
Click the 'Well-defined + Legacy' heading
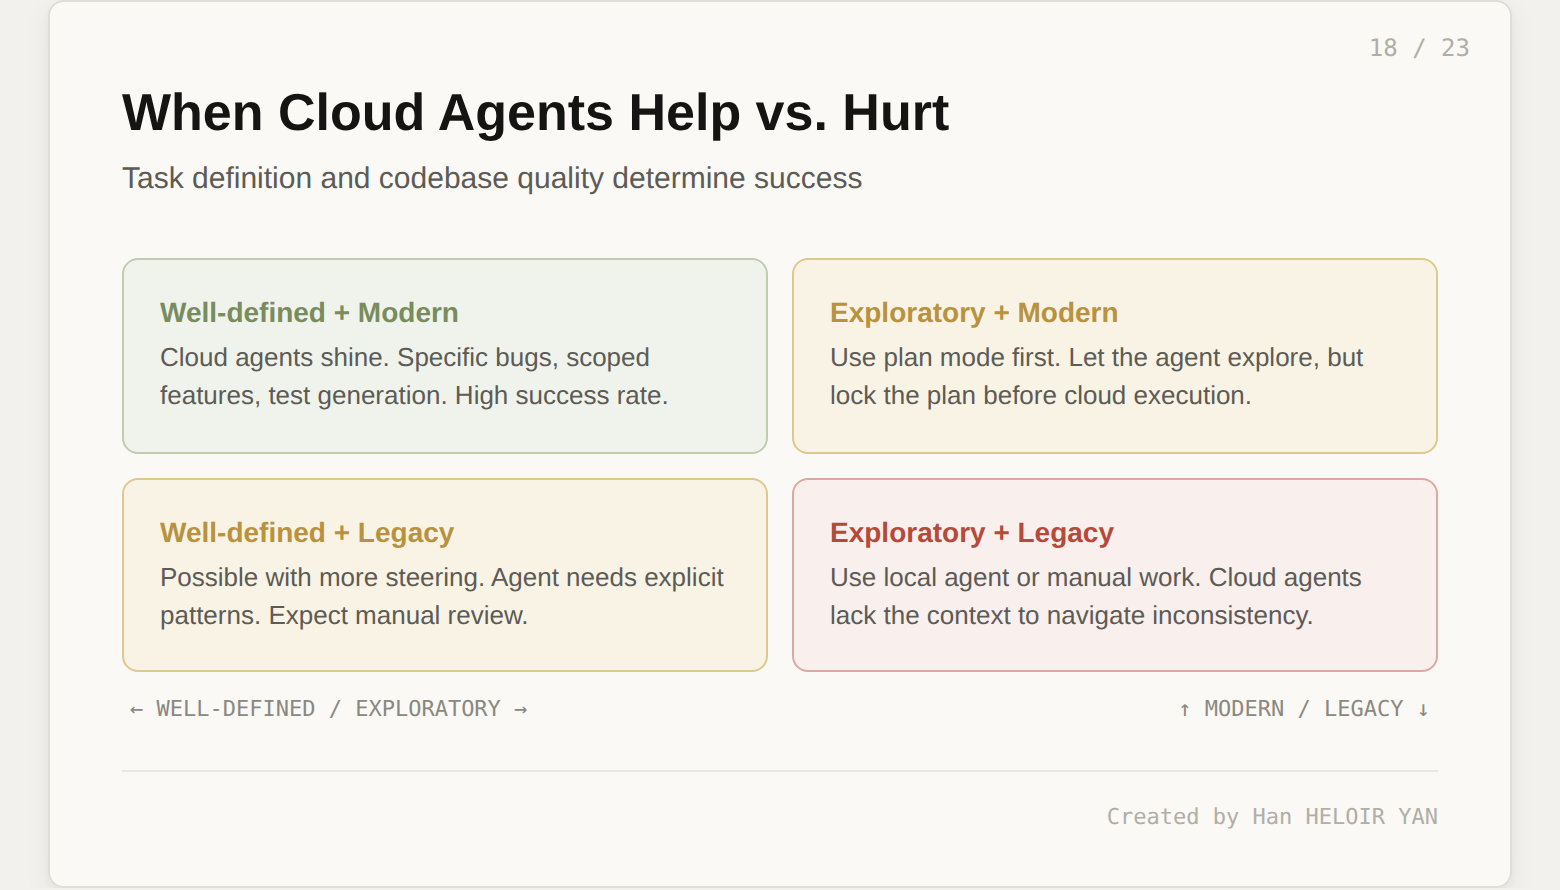(x=307, y=533)
